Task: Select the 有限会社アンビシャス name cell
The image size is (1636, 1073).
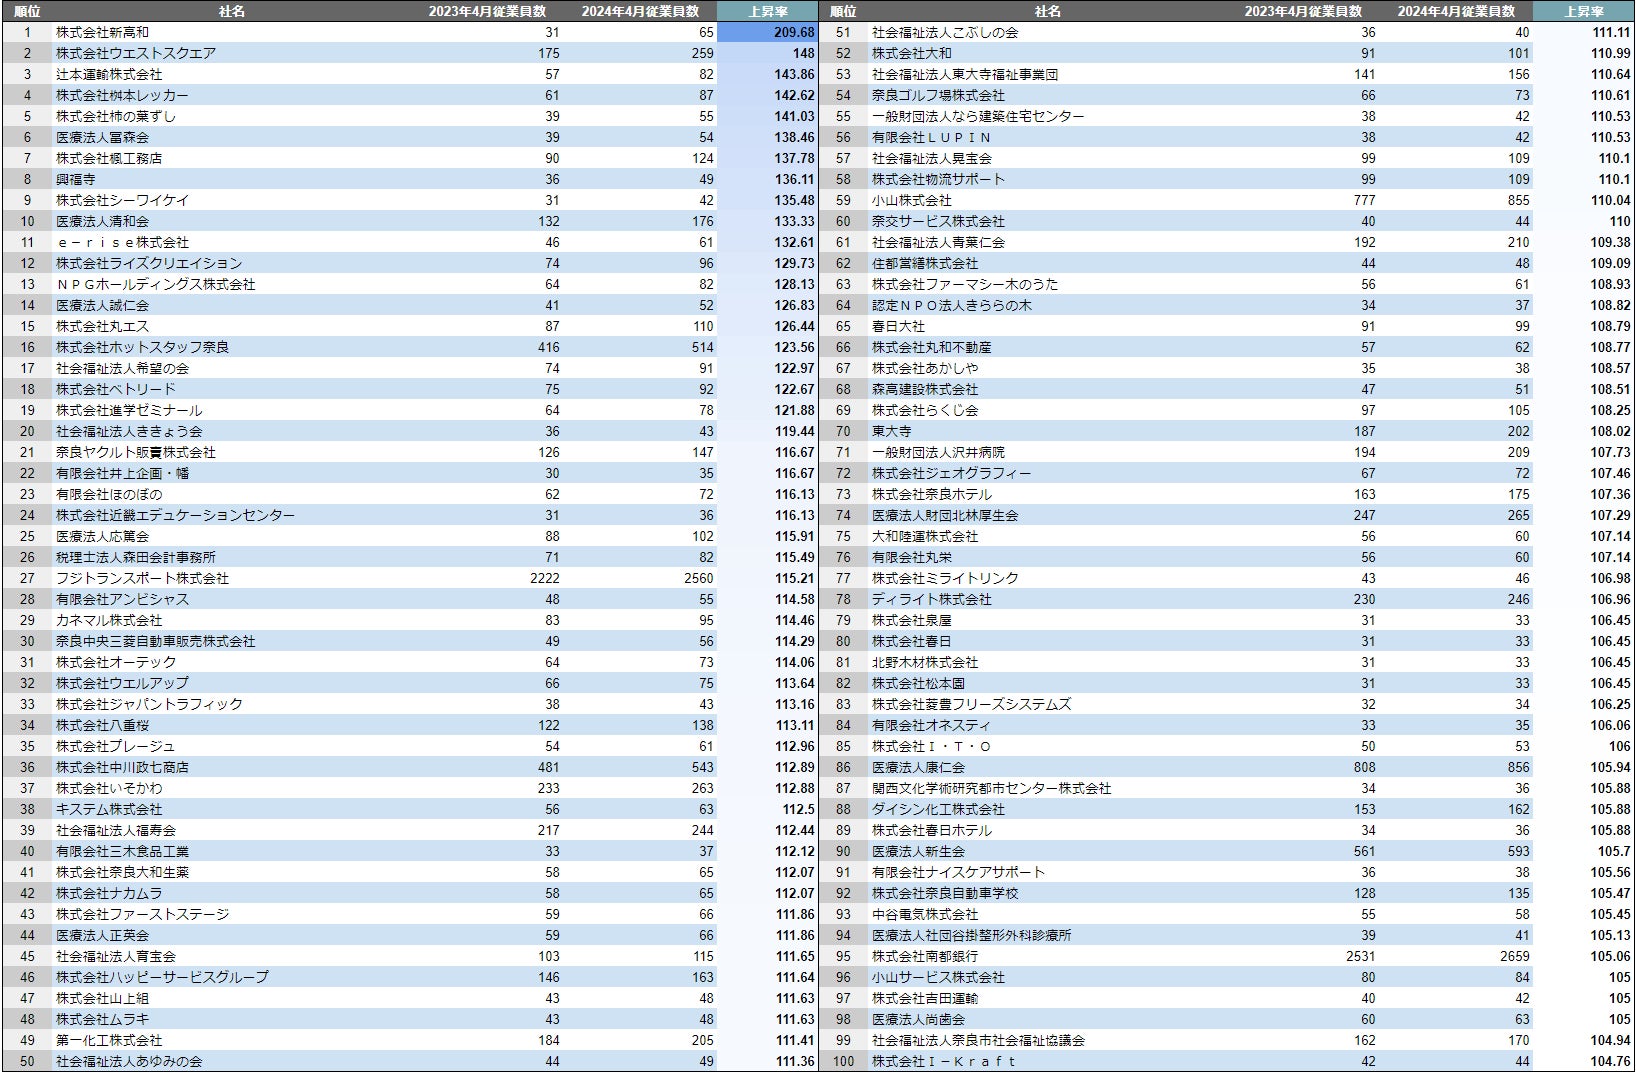Action: [x=122, y=599]
